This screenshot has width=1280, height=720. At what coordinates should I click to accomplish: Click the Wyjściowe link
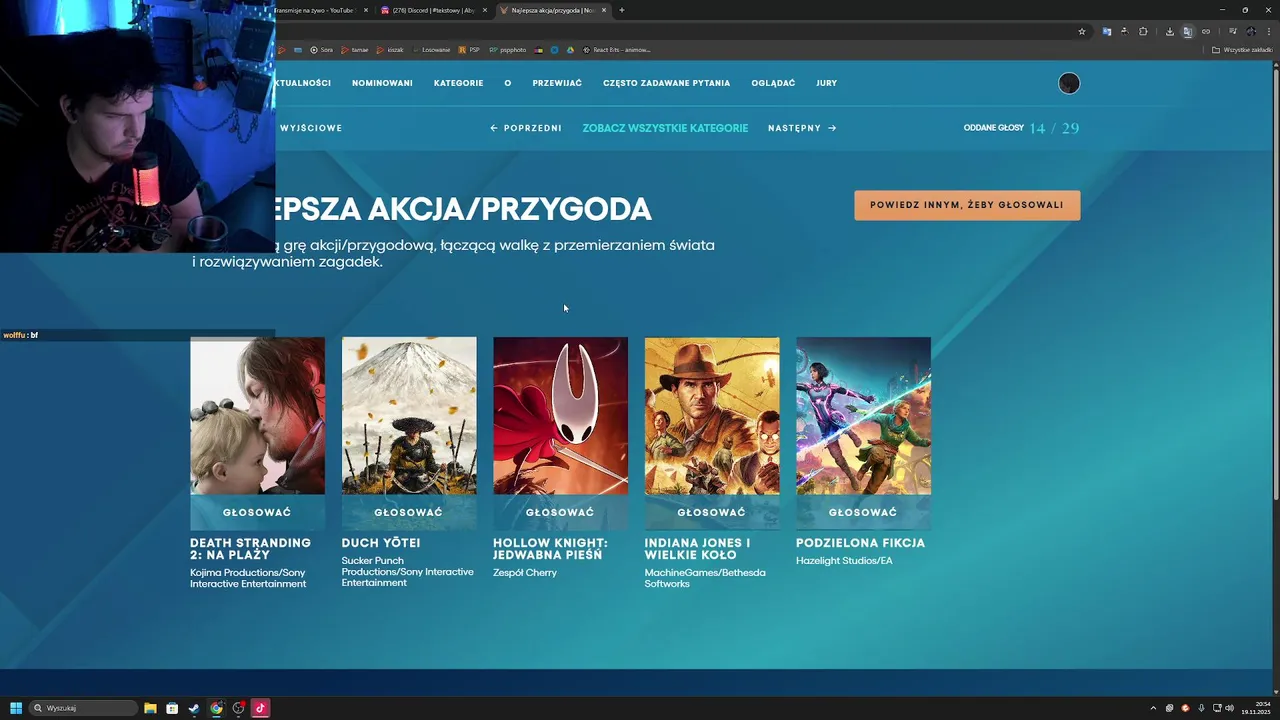point(311,128)
